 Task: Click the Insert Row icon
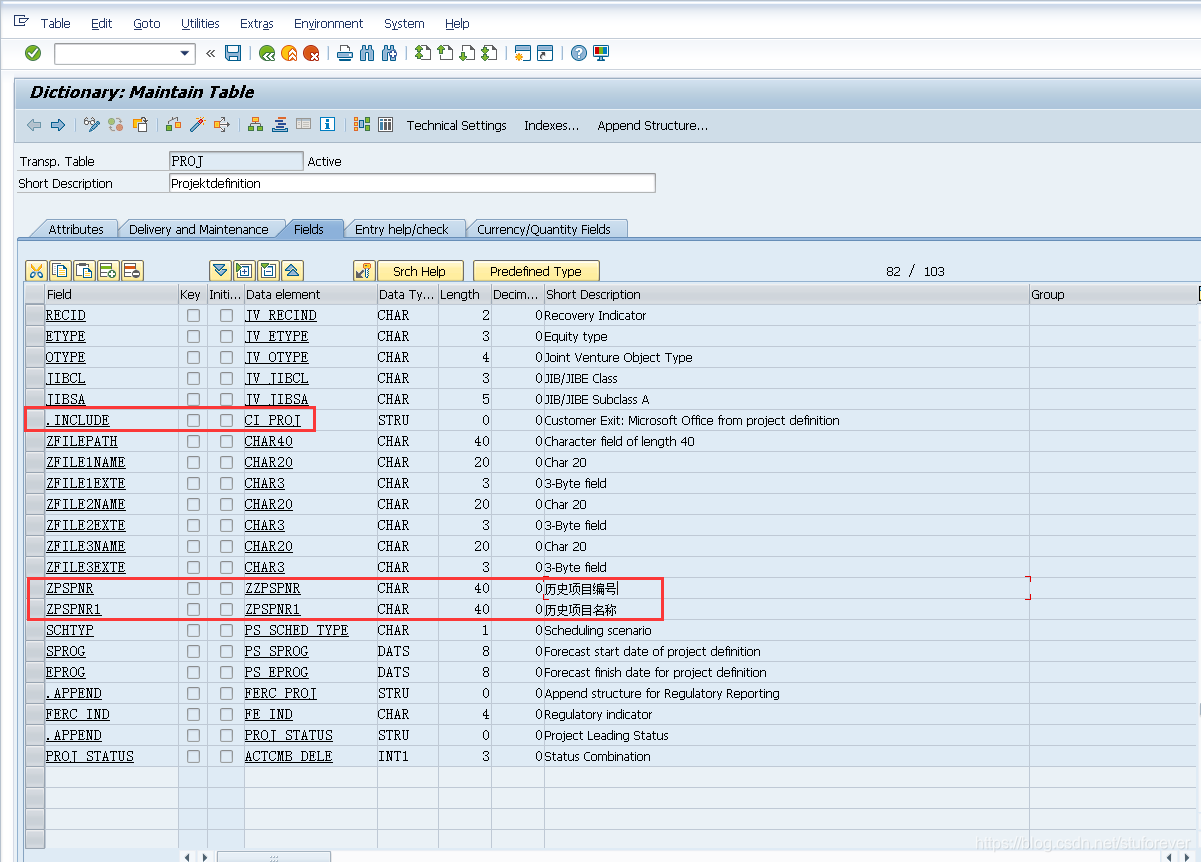pos(108,270)
